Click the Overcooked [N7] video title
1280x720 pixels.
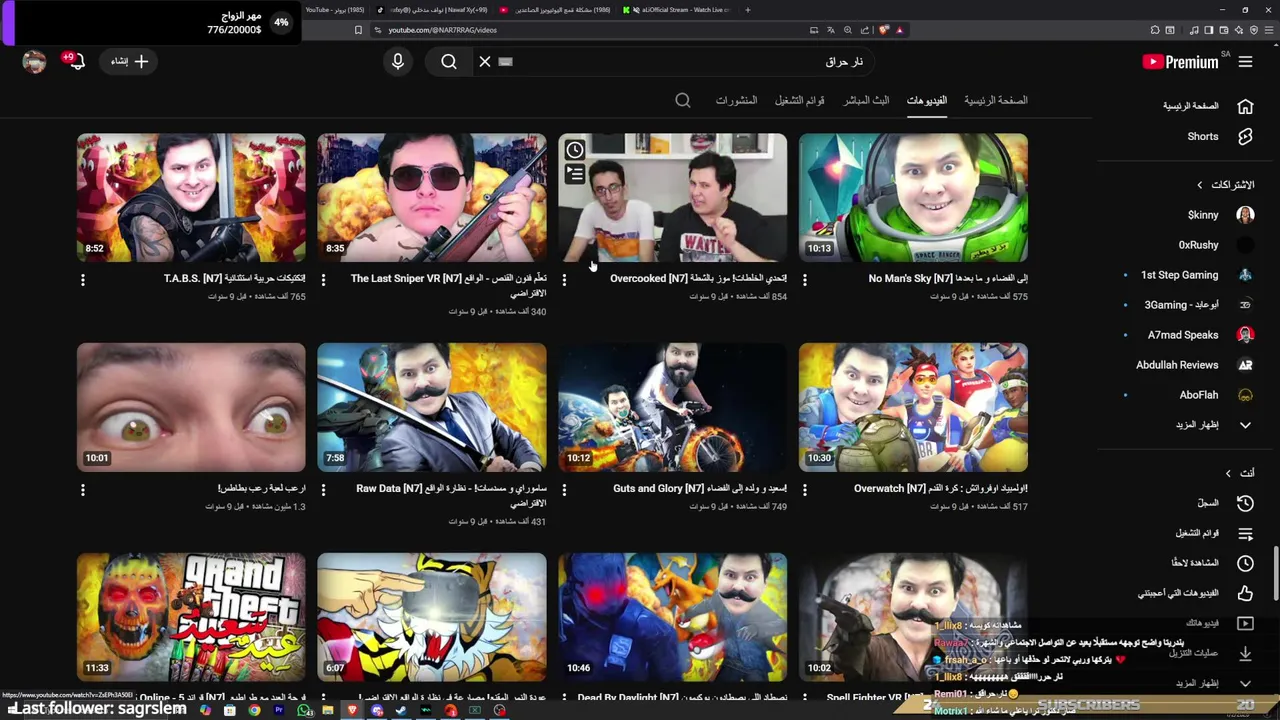[698, 279]
